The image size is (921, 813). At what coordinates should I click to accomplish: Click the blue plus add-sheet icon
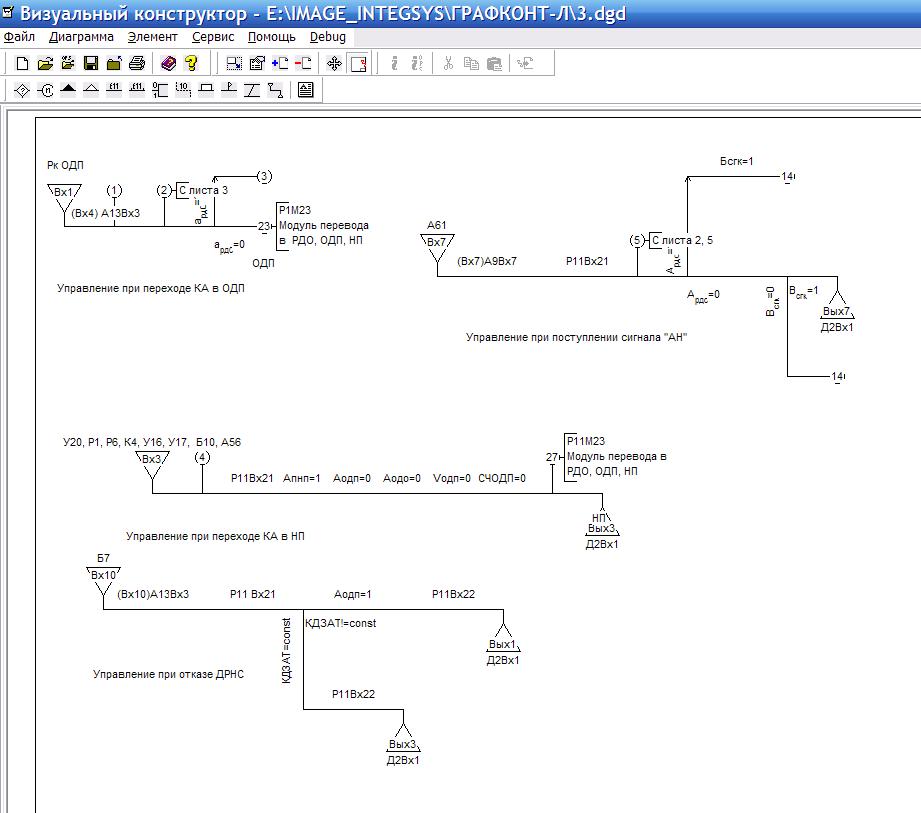280,63
